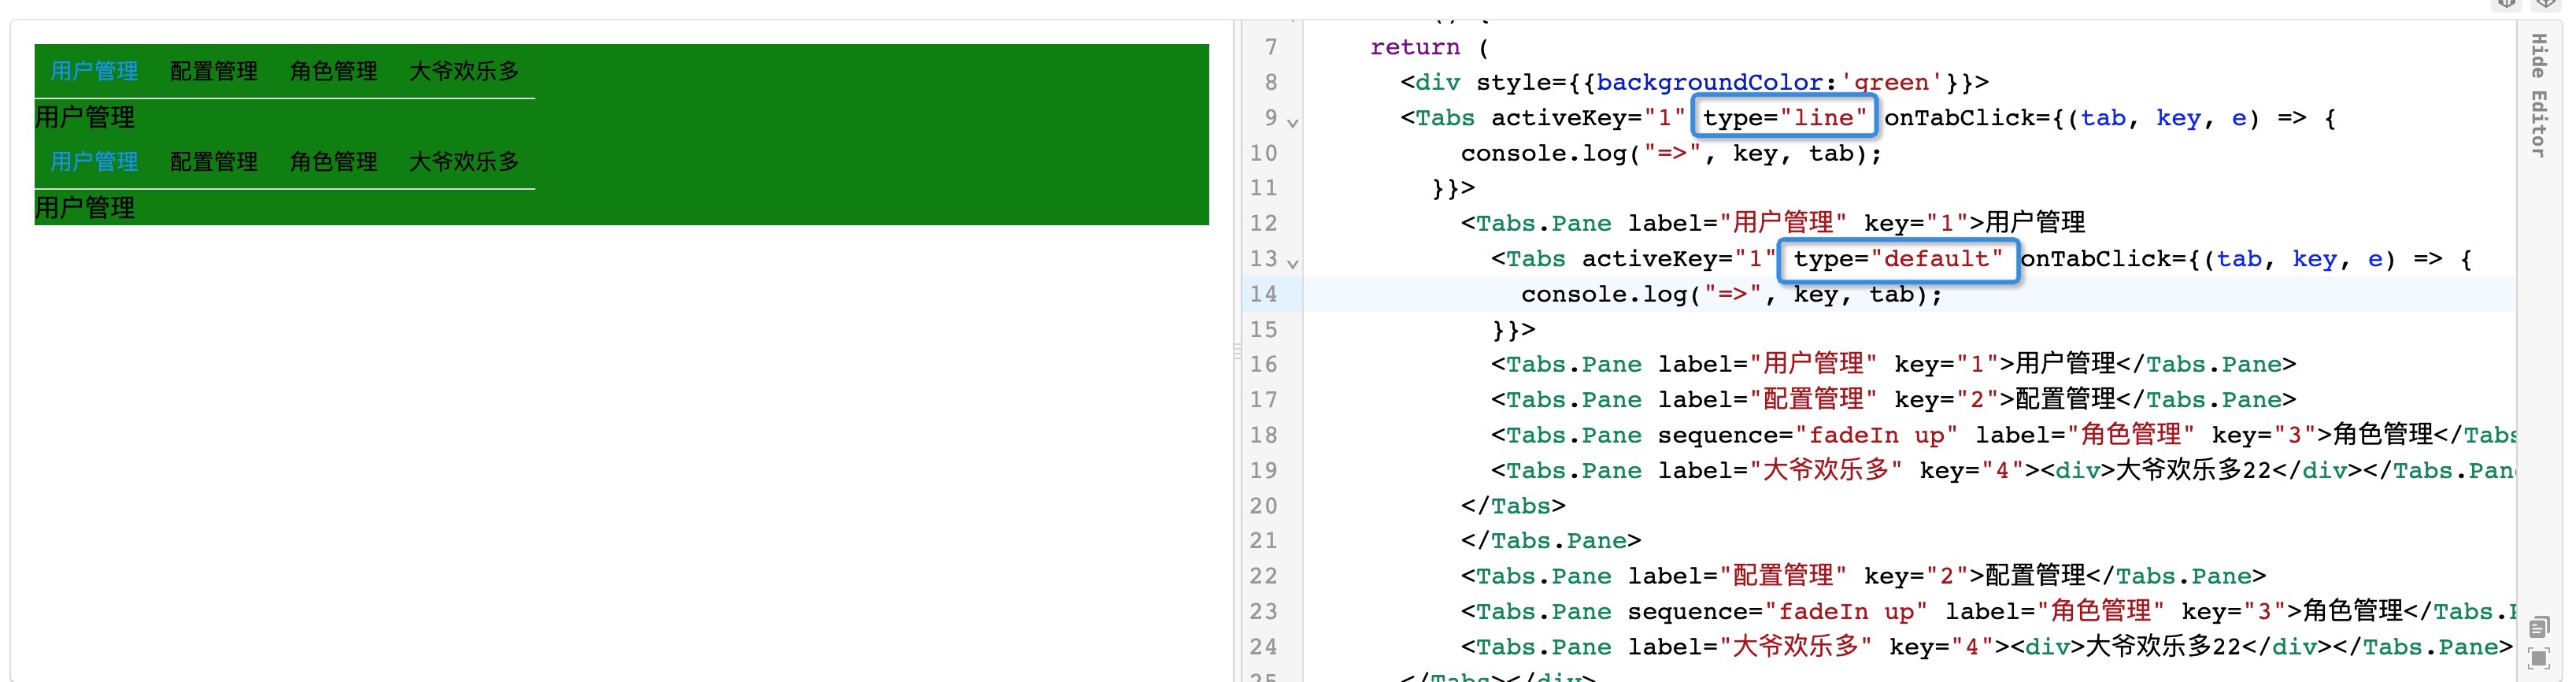Click sequence="fadeIn up" on line 18
Screen dimensions: 2576x682
click(x=1808, y=435)
